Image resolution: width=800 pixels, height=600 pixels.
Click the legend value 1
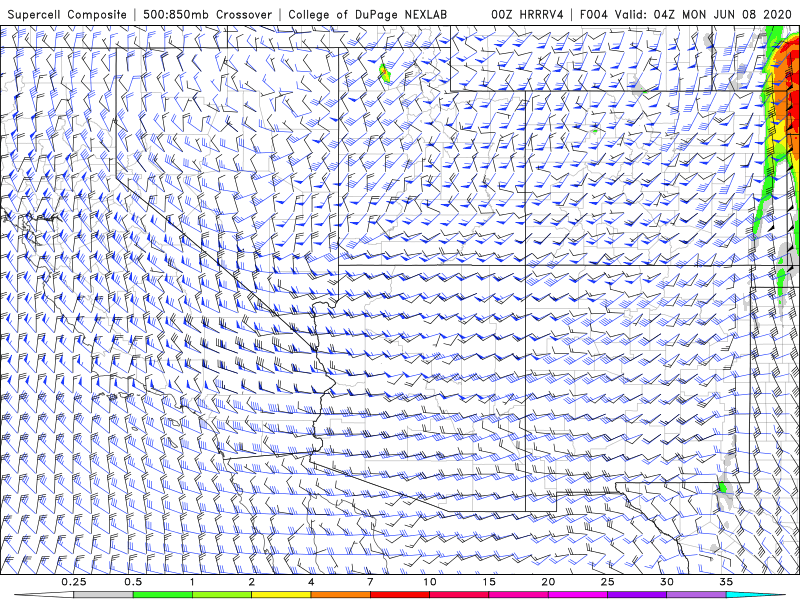[192, 582]
